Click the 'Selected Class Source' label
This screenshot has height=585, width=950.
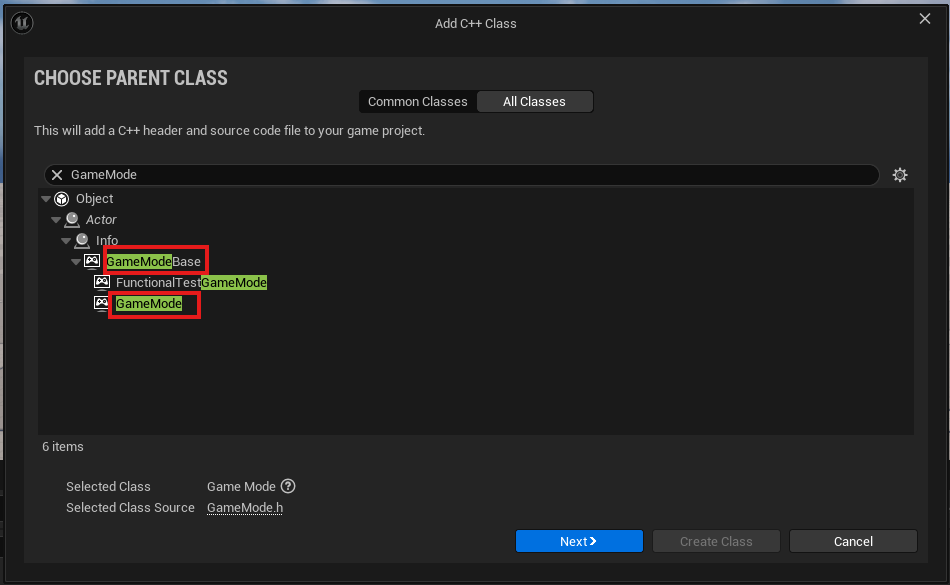[130, 507]
